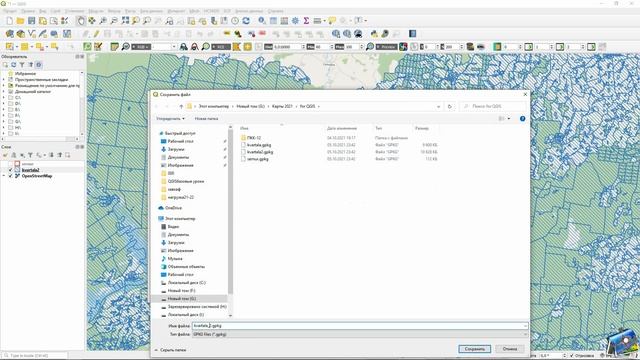
Task: Select the Музыка folder in dialog sidebar
Action: coord(175,259)
